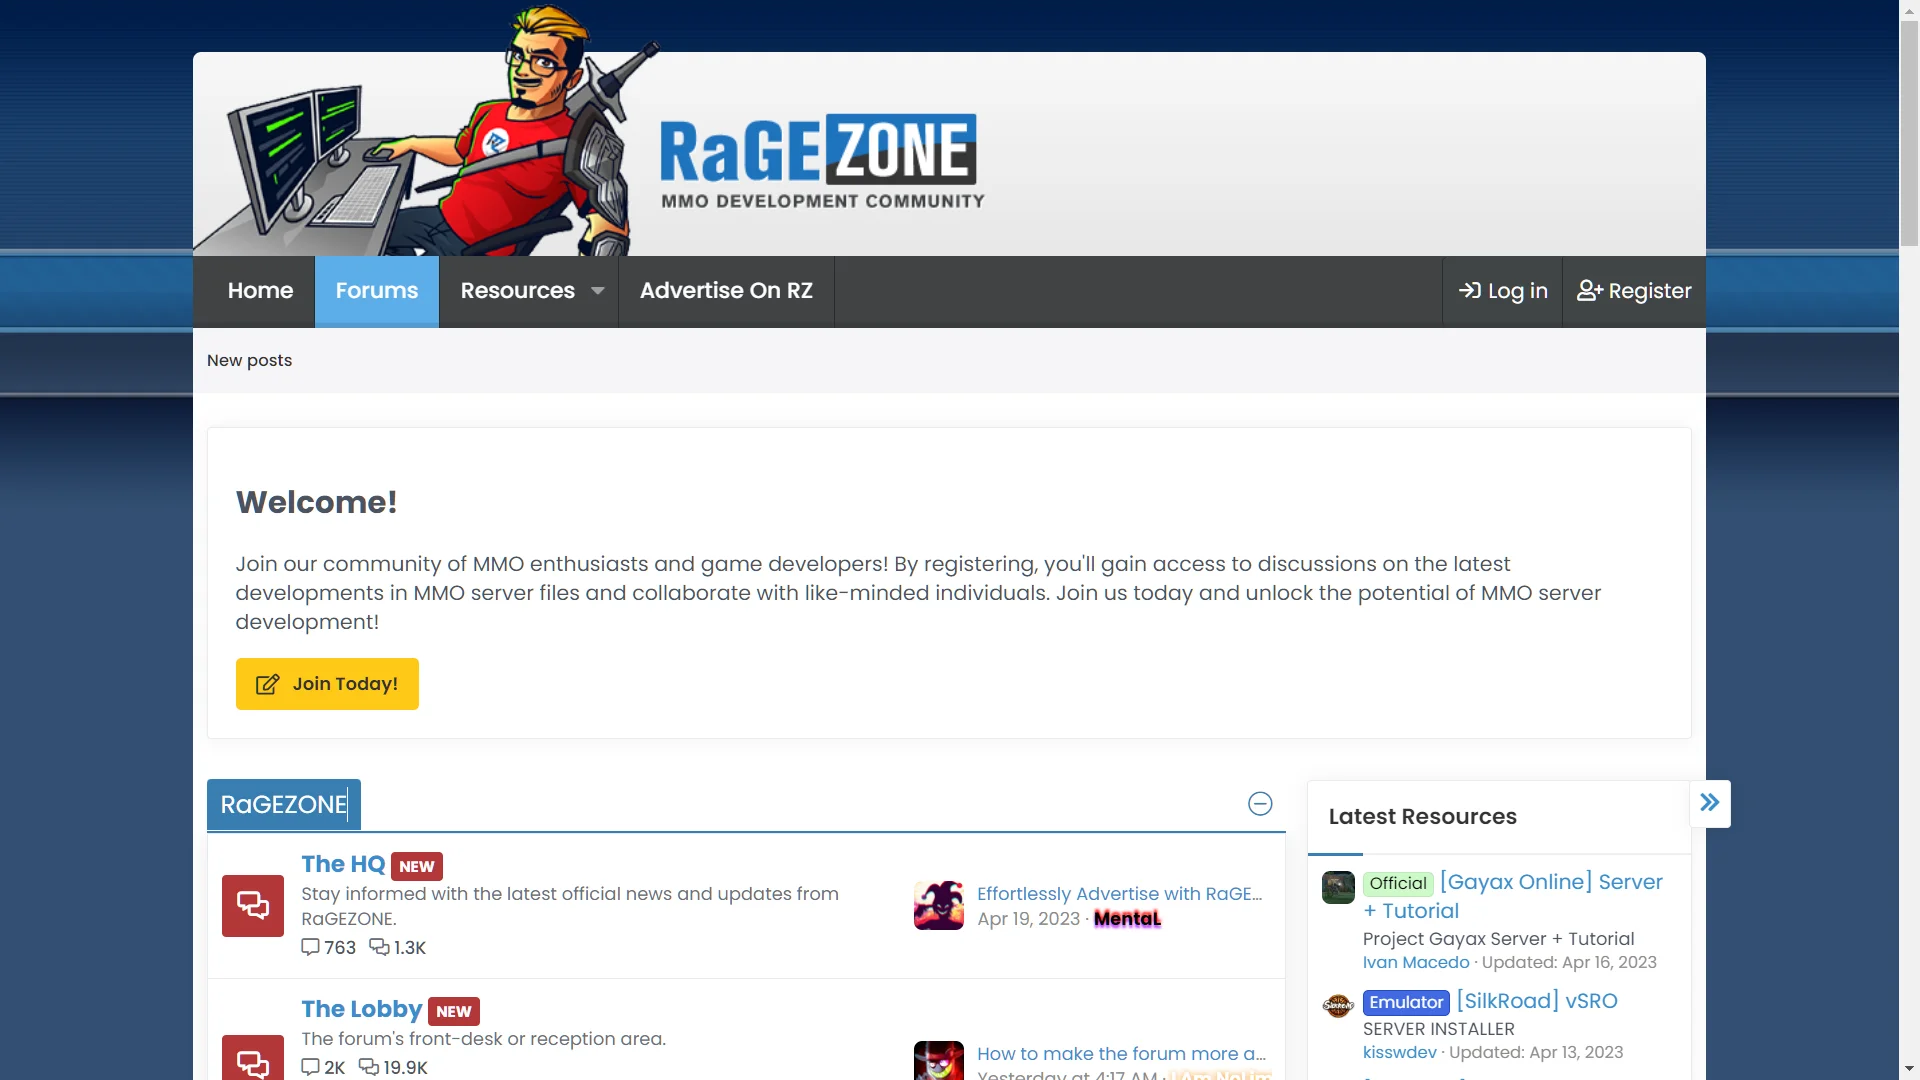Open avatar next to How to make the forum post
1920x1080 pixels.
[939, 1060]
